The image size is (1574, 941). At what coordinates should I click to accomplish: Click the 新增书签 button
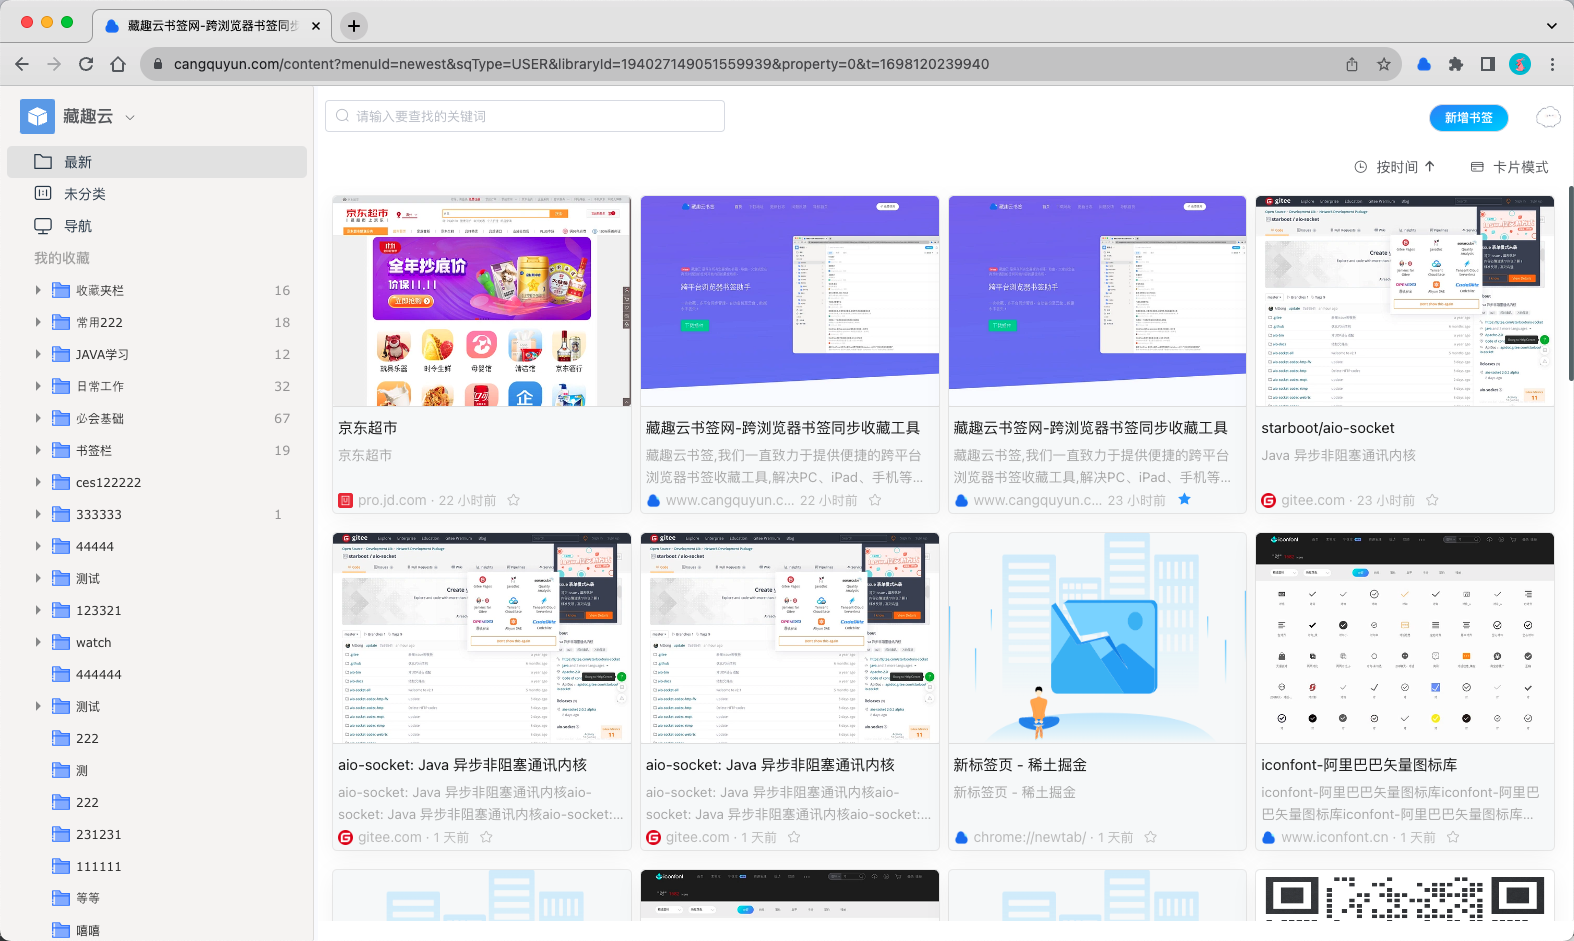coord(1469,118)
